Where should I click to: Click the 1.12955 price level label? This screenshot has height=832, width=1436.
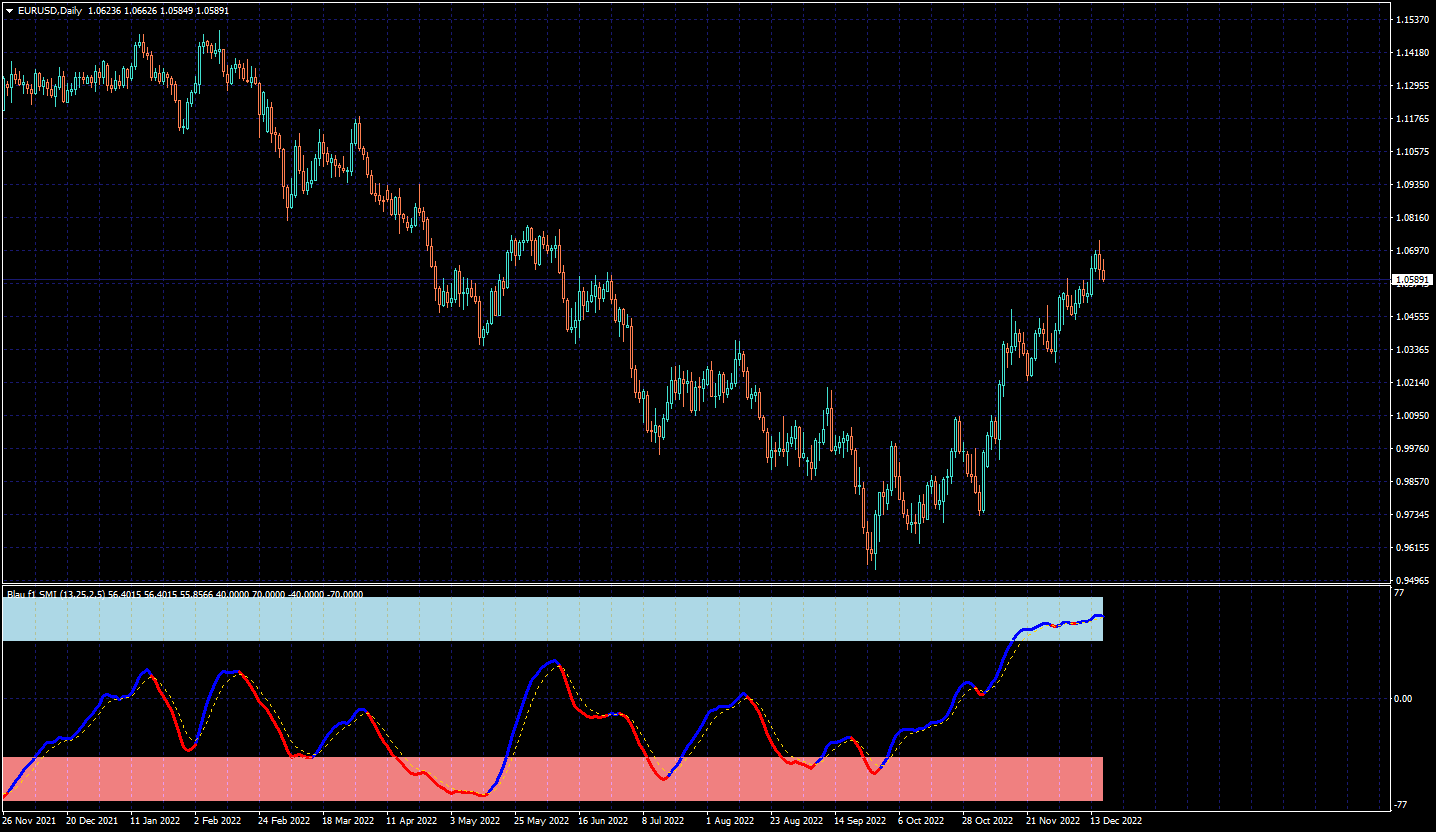coord(1412,86)
